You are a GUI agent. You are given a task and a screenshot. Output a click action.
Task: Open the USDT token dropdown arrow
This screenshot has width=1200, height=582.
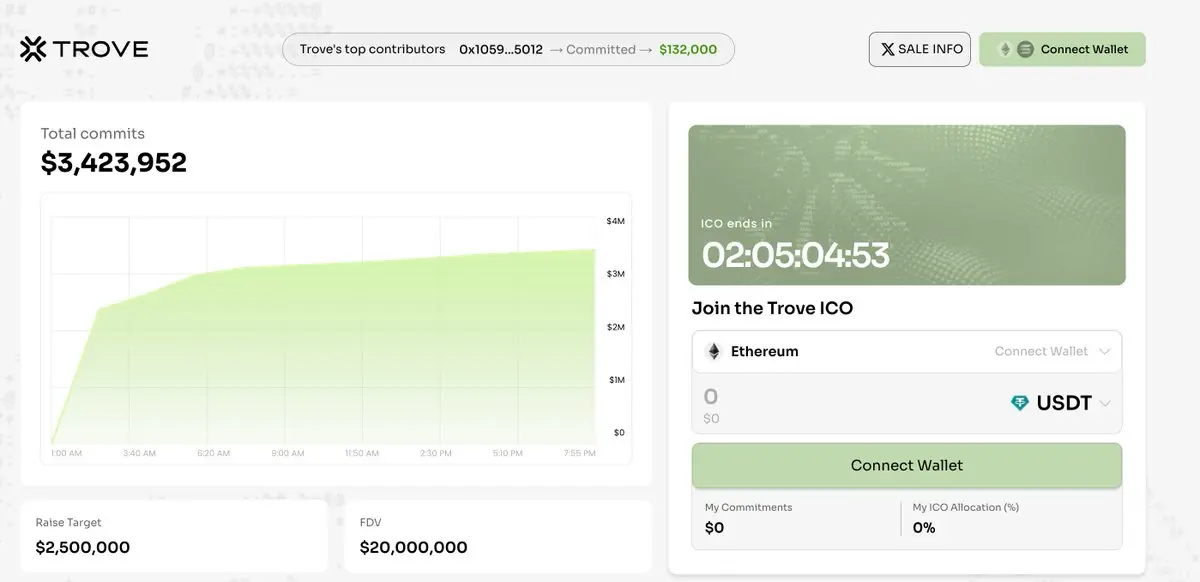click(1104, 403)
